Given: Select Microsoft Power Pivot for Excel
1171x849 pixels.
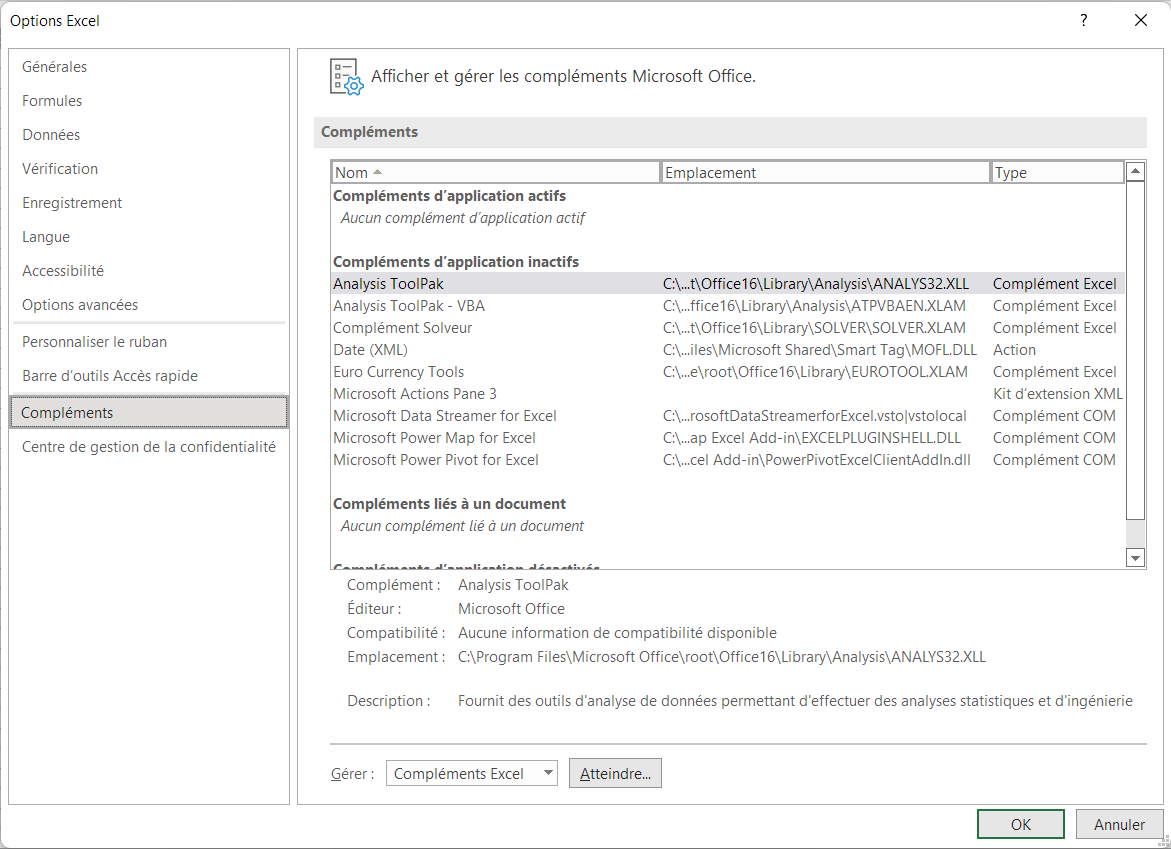Looking at the screenshot, I should pyautogui.click(x=727, y=460).
